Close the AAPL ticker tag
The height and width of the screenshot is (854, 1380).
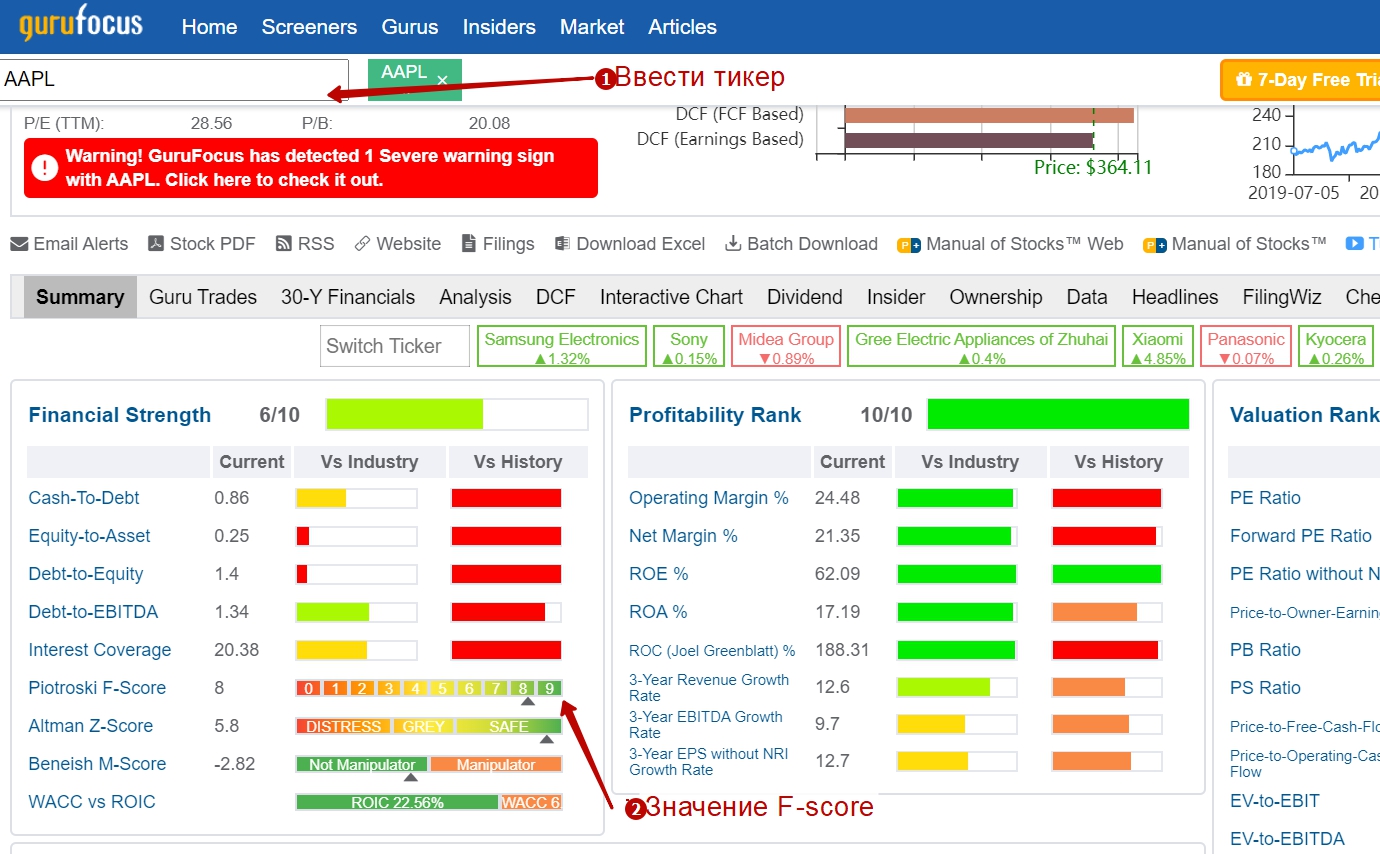[442, 80]
